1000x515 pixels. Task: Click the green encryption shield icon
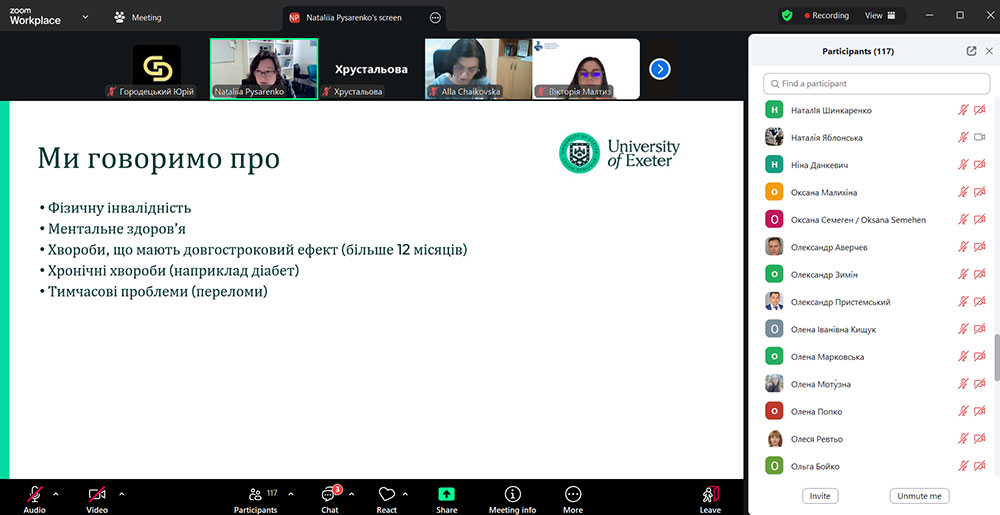click(787, 16)
